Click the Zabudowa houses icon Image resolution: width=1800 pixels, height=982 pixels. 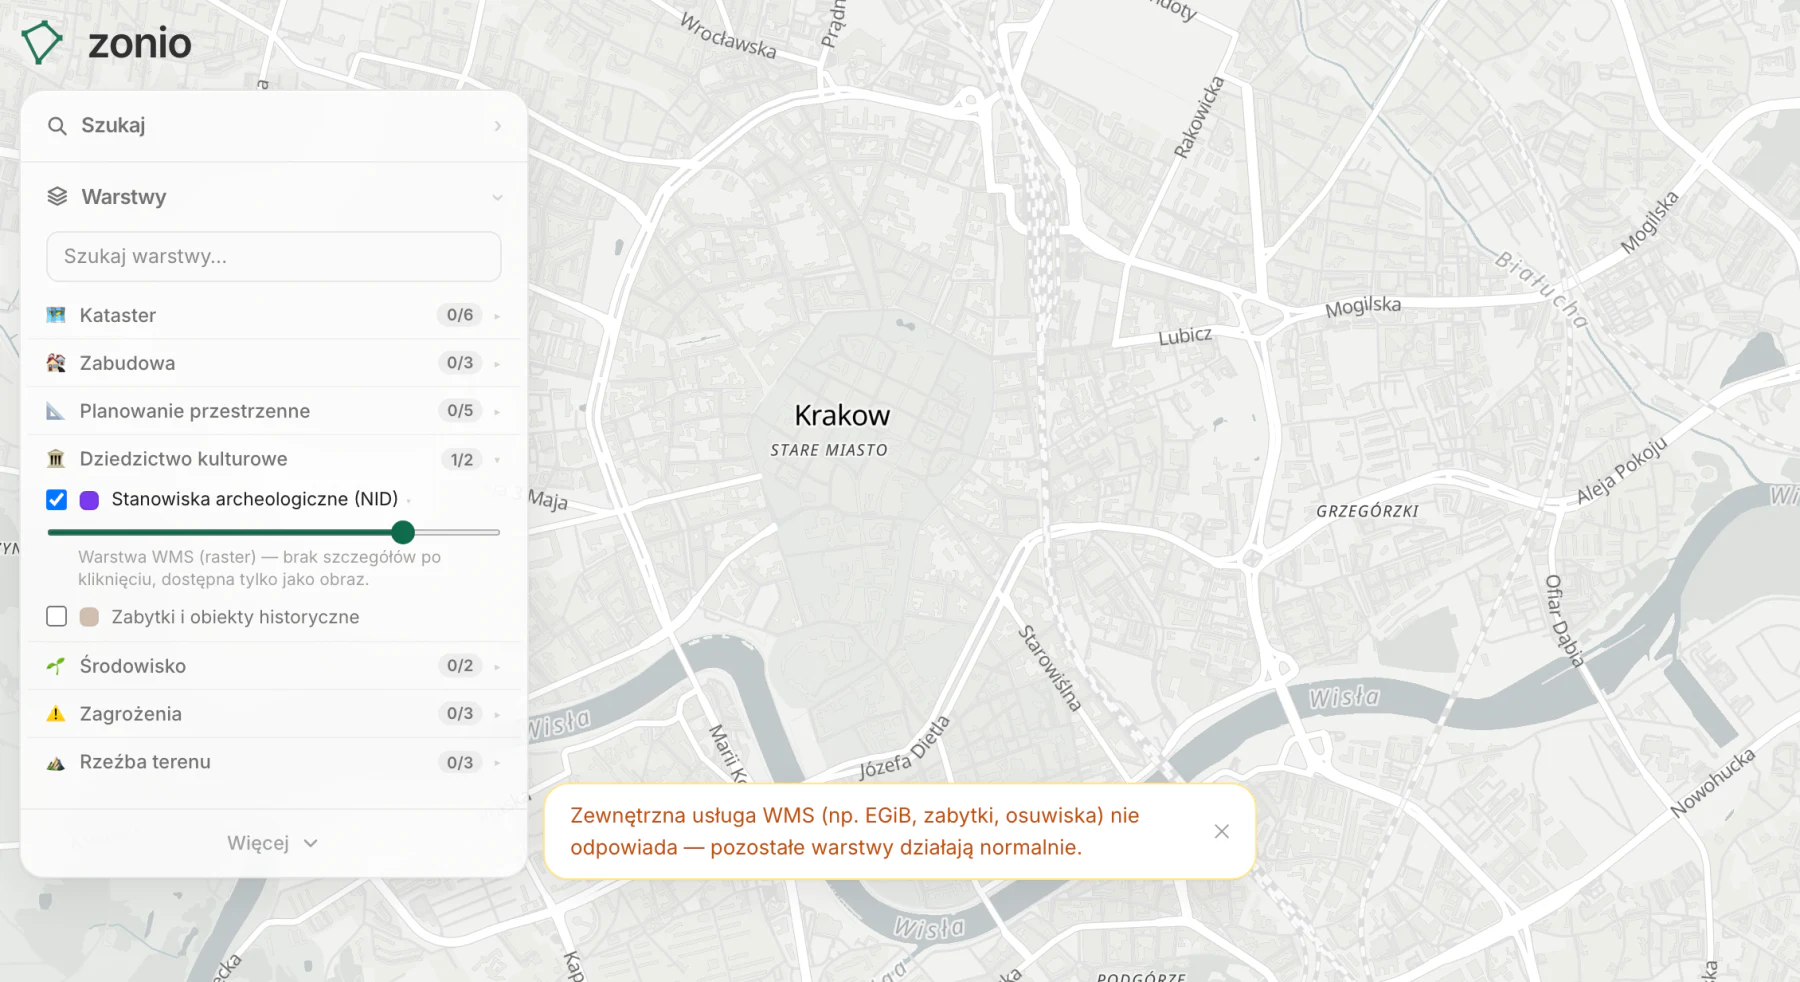pos(56,363)
